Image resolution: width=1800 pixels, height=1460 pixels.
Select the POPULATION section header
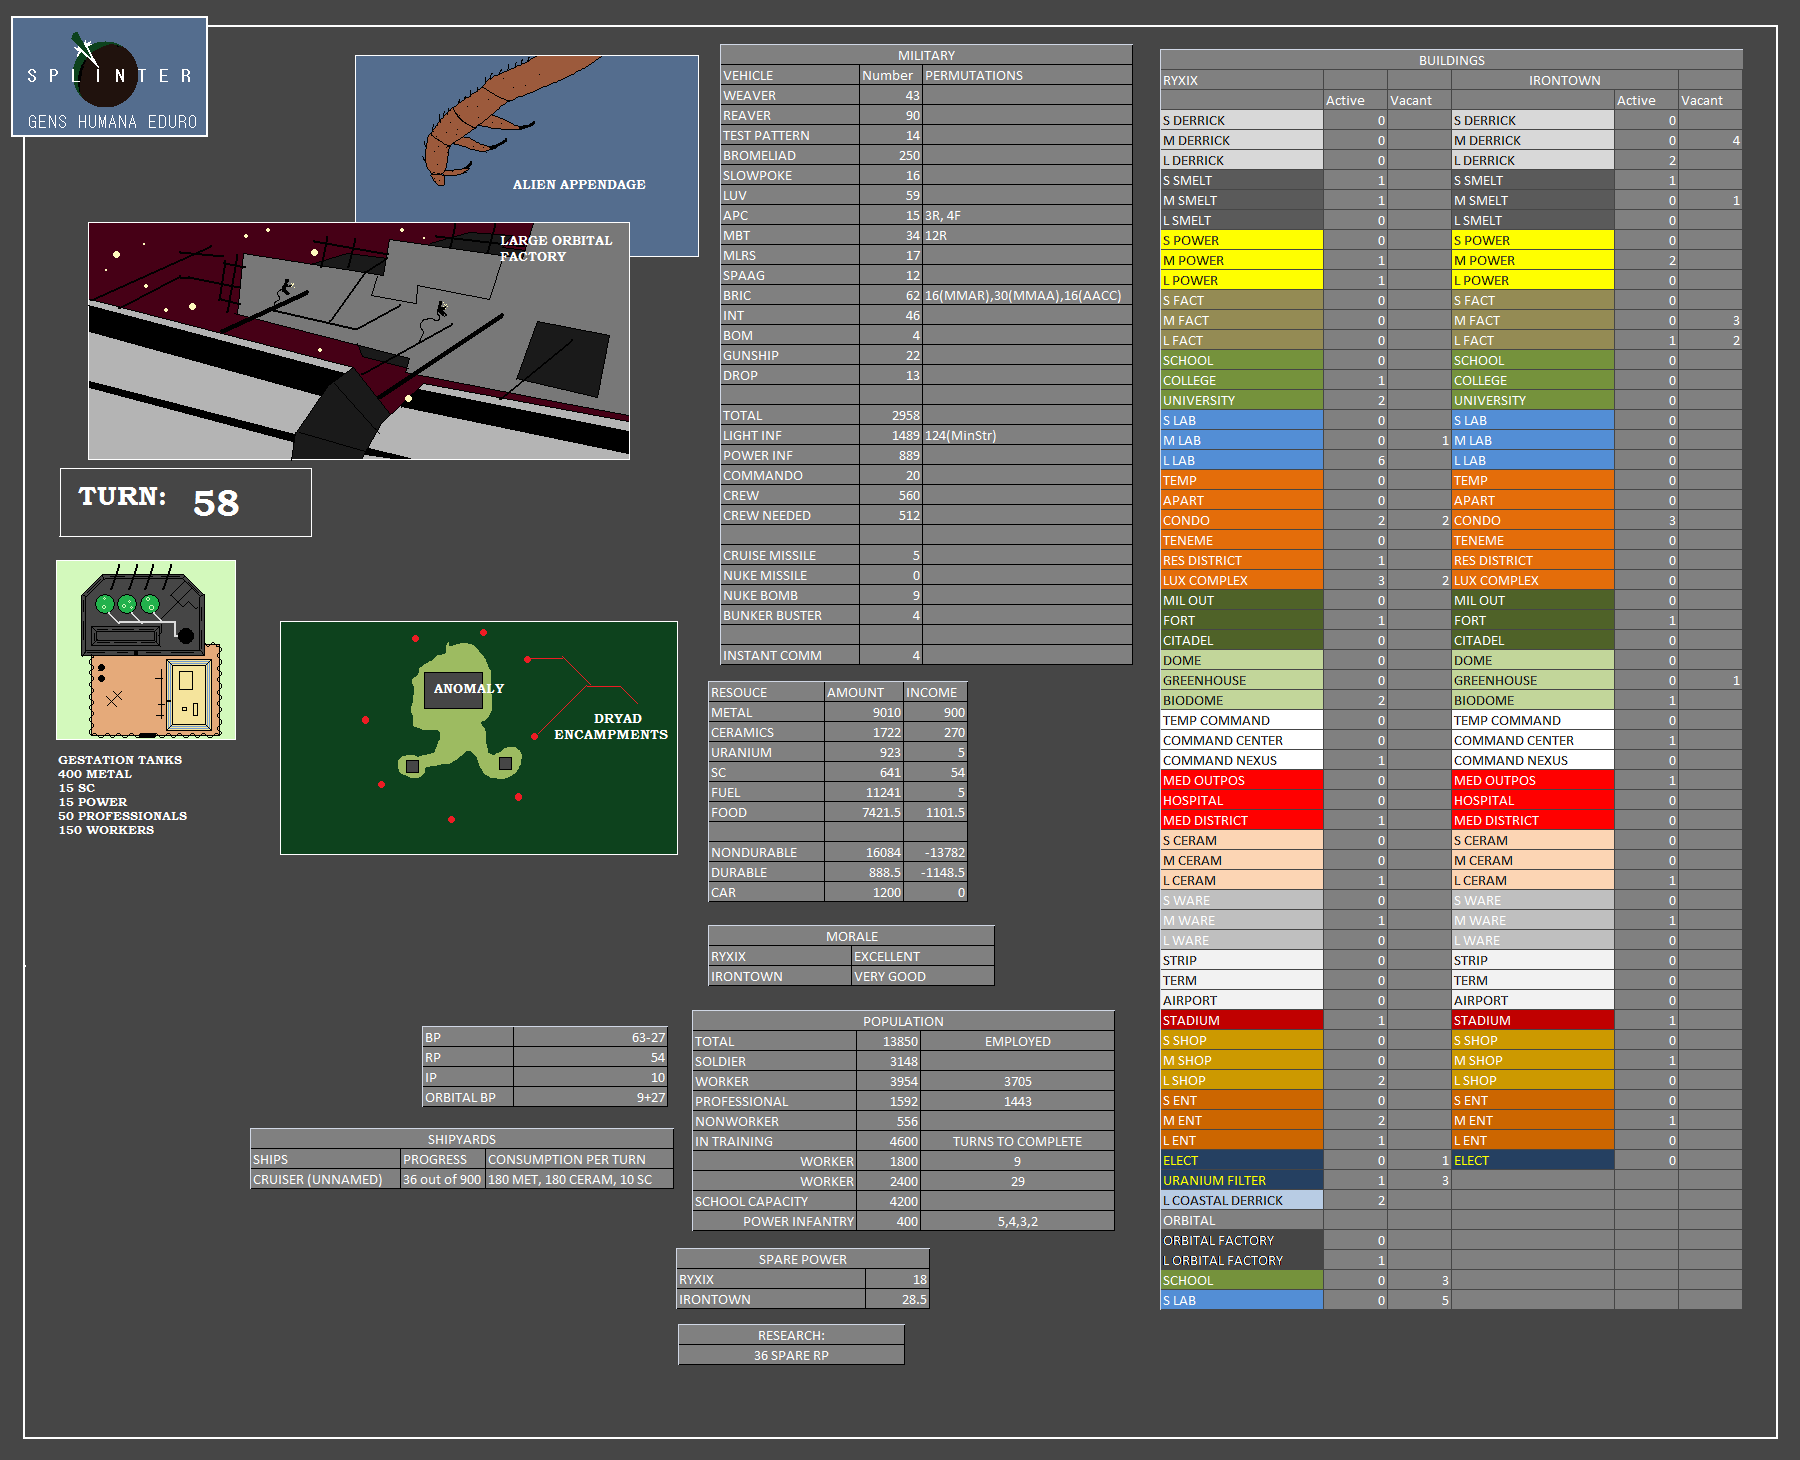(x=903, y=1021)
